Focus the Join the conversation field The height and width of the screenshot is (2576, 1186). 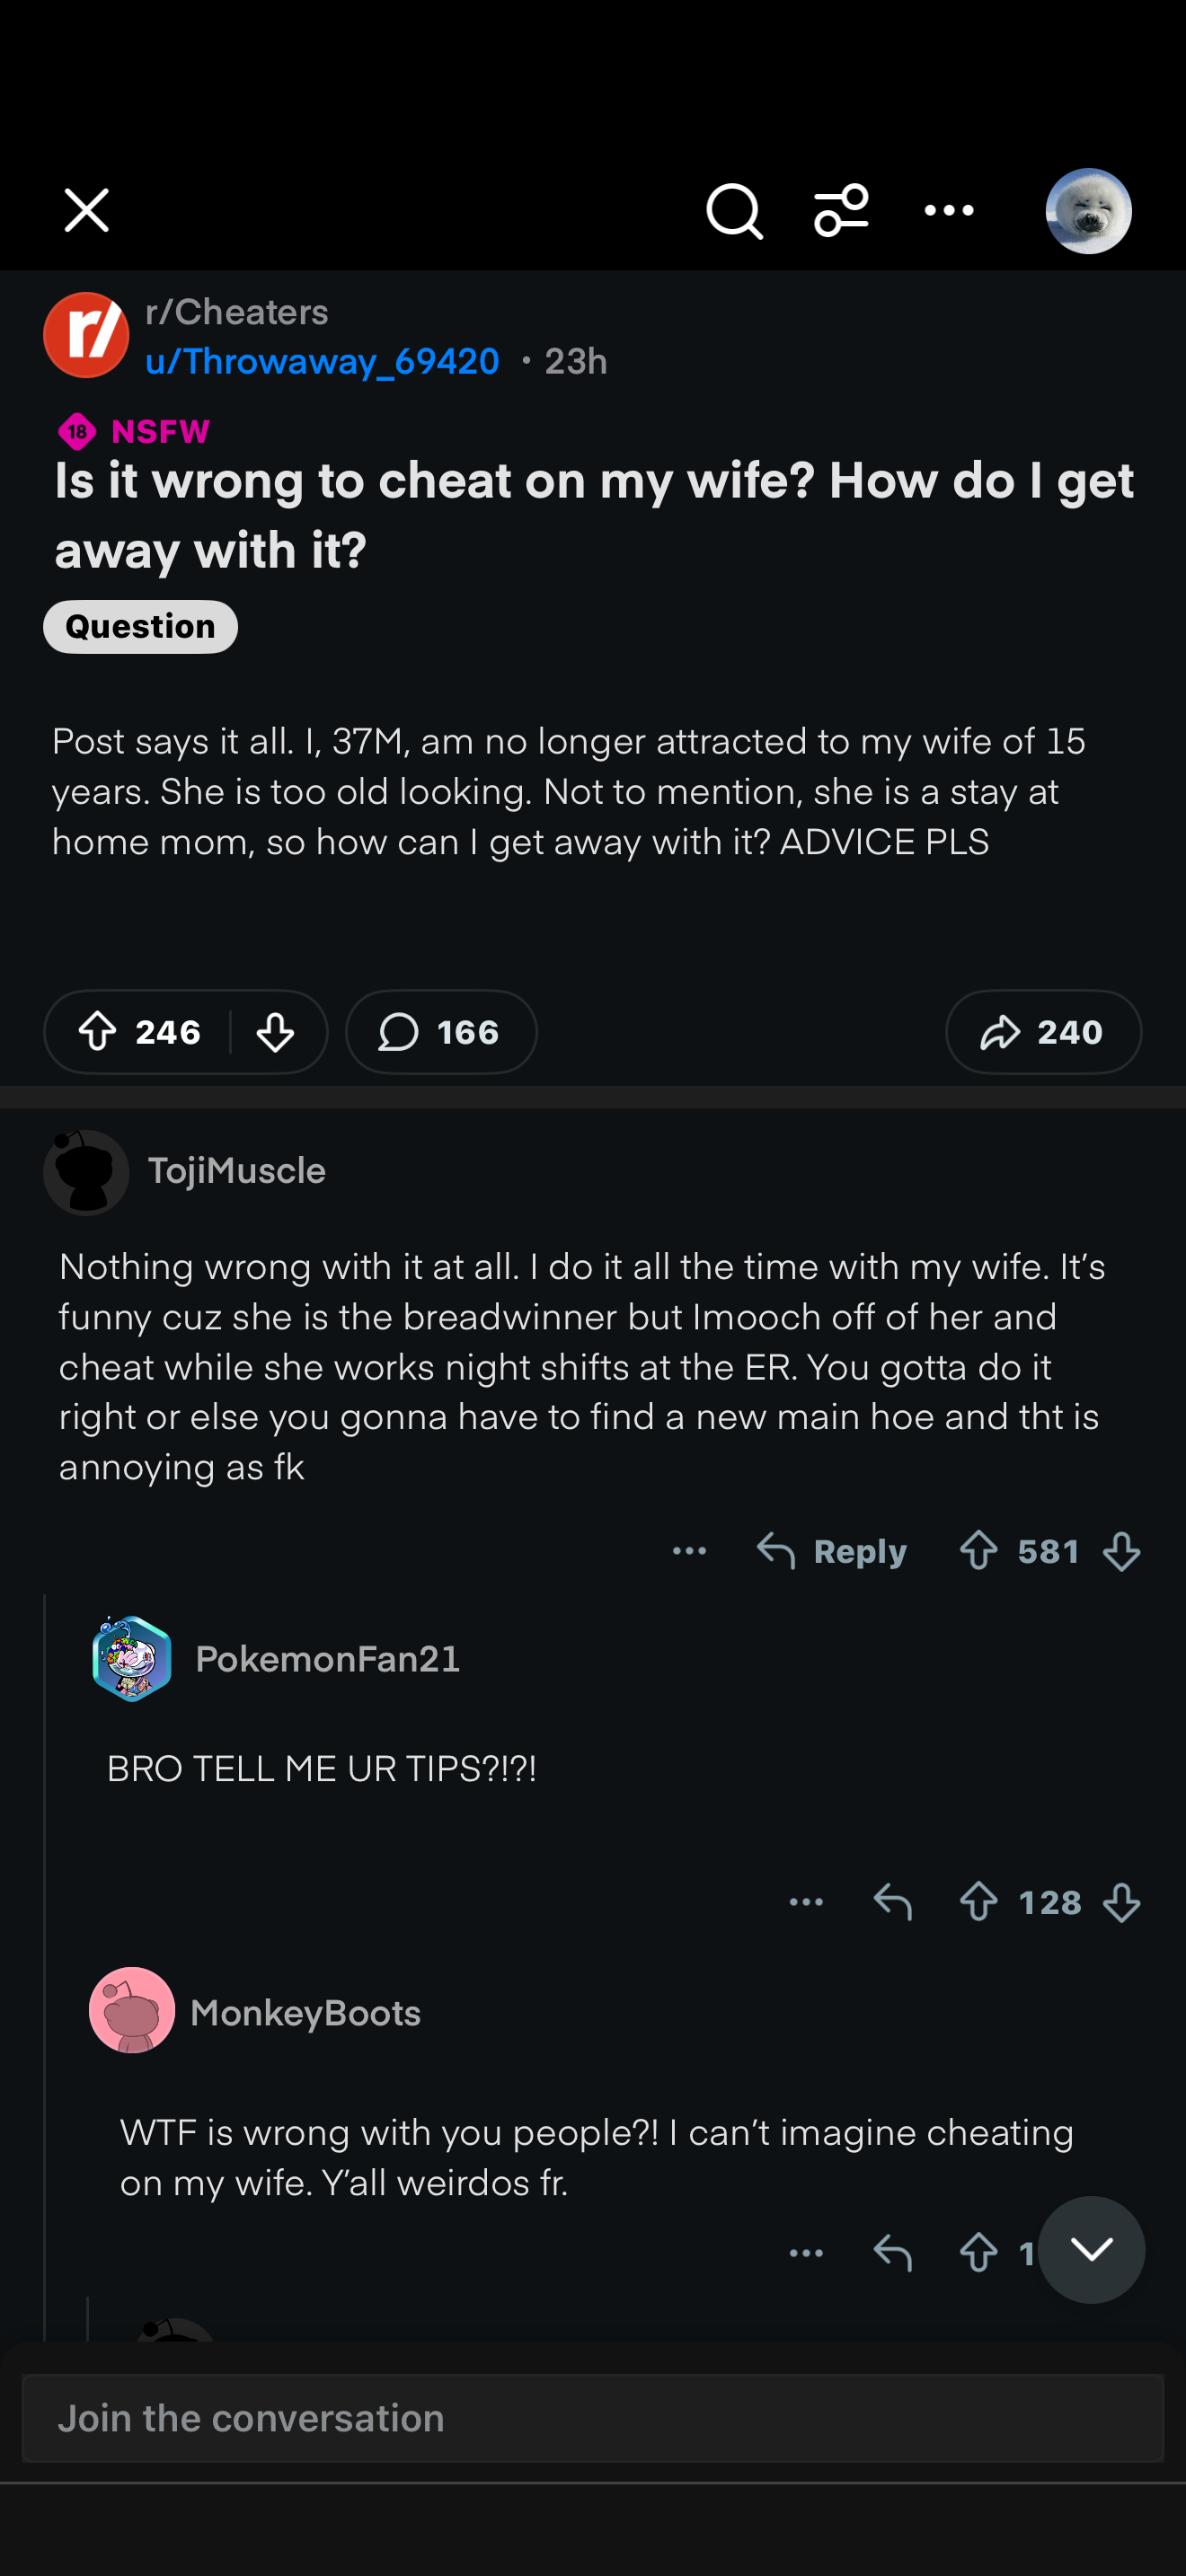click(x=592, y=2418)
